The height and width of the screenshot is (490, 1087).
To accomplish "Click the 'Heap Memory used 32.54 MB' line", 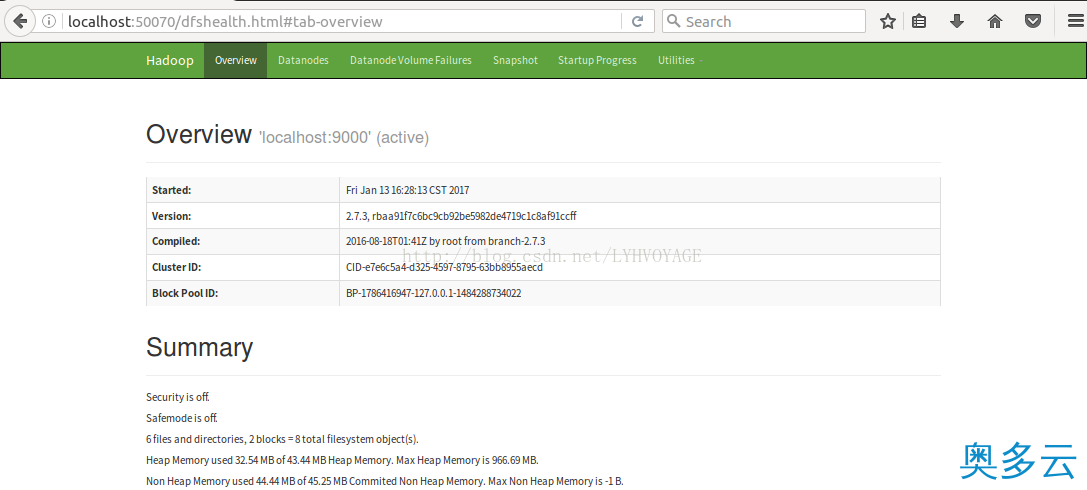I will 342,460.
